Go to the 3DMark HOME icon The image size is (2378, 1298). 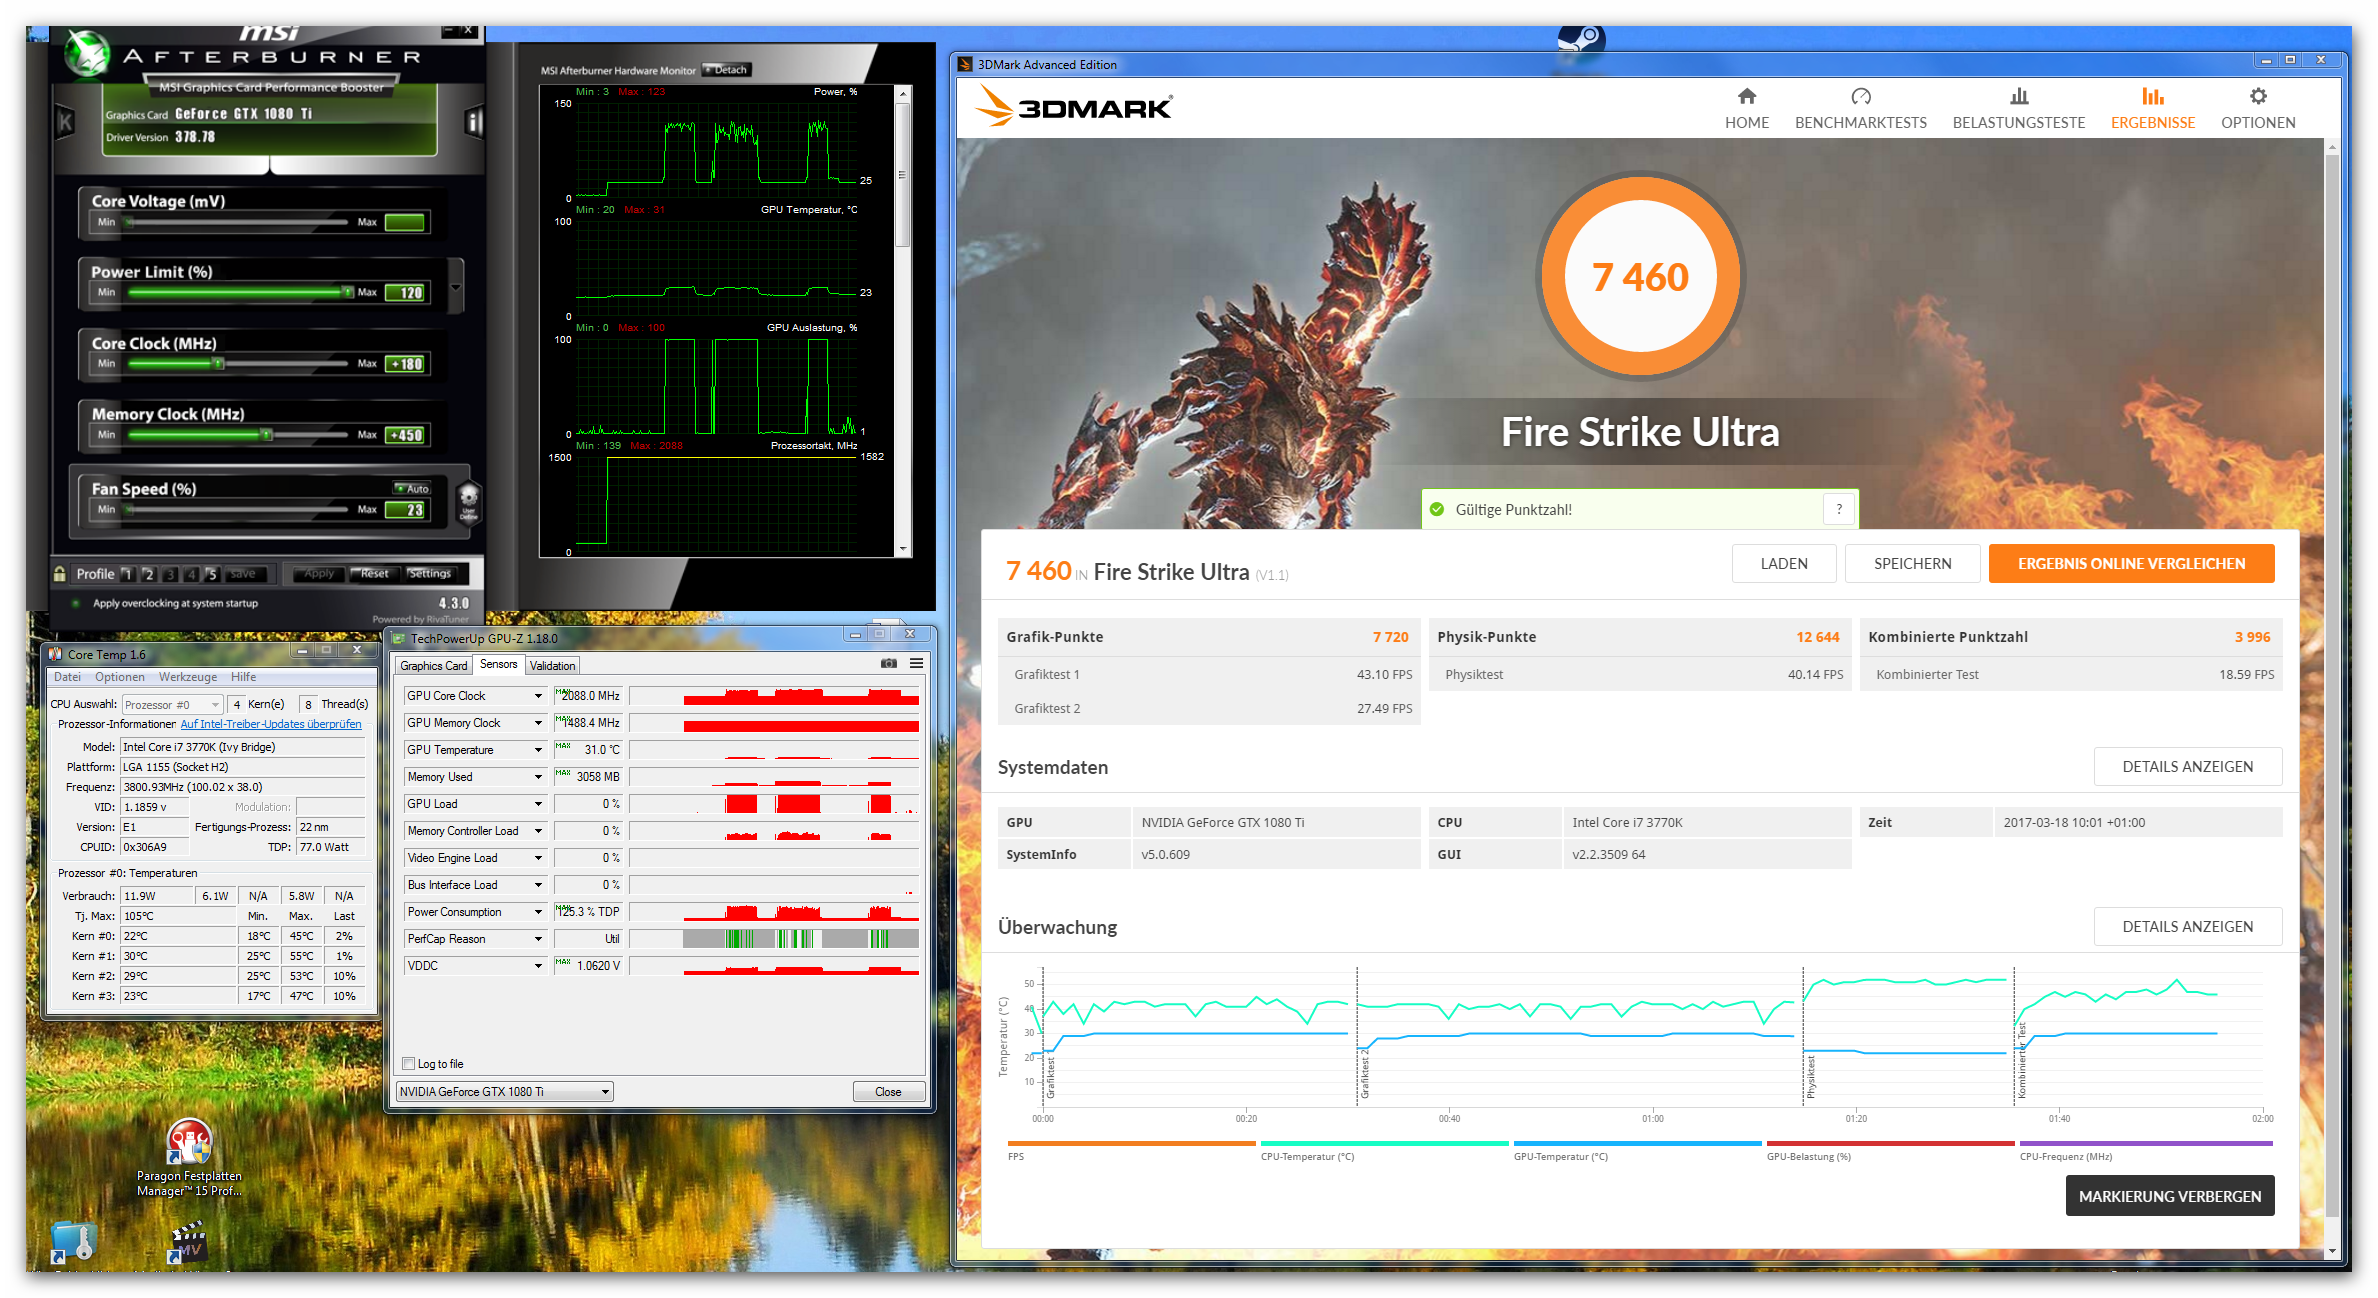(1746, 97)
